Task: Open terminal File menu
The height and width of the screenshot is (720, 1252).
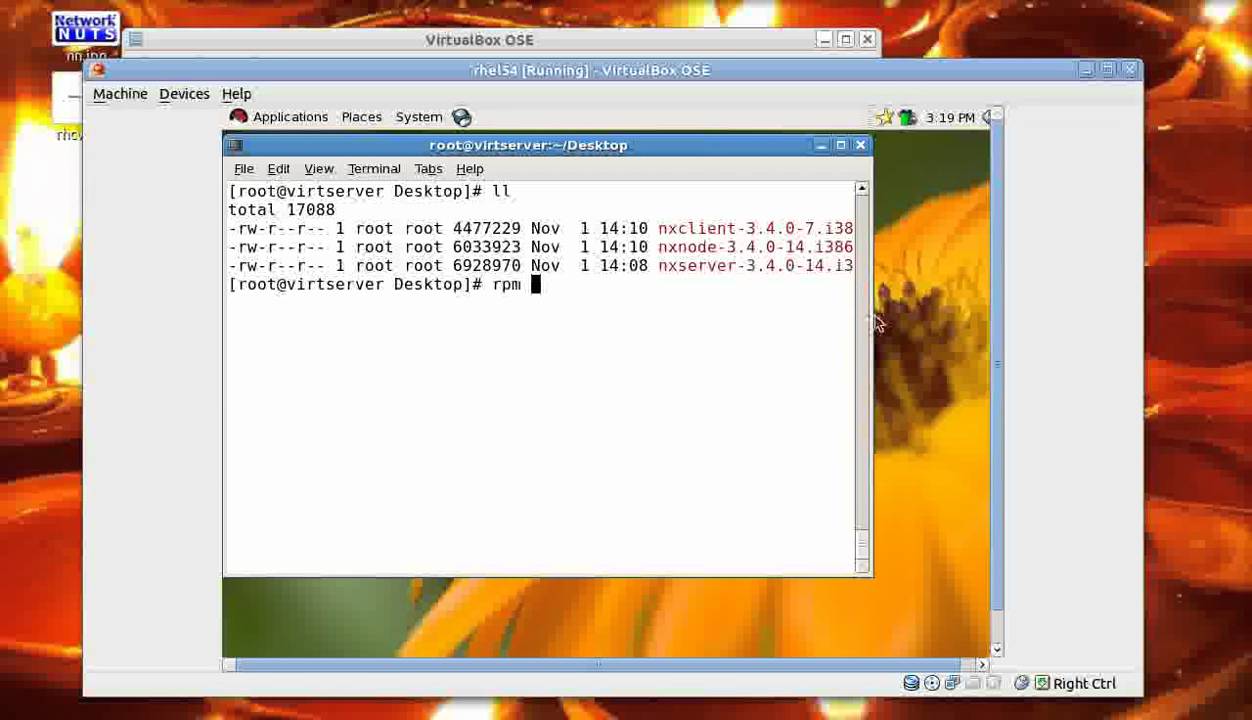Action: 244,169
